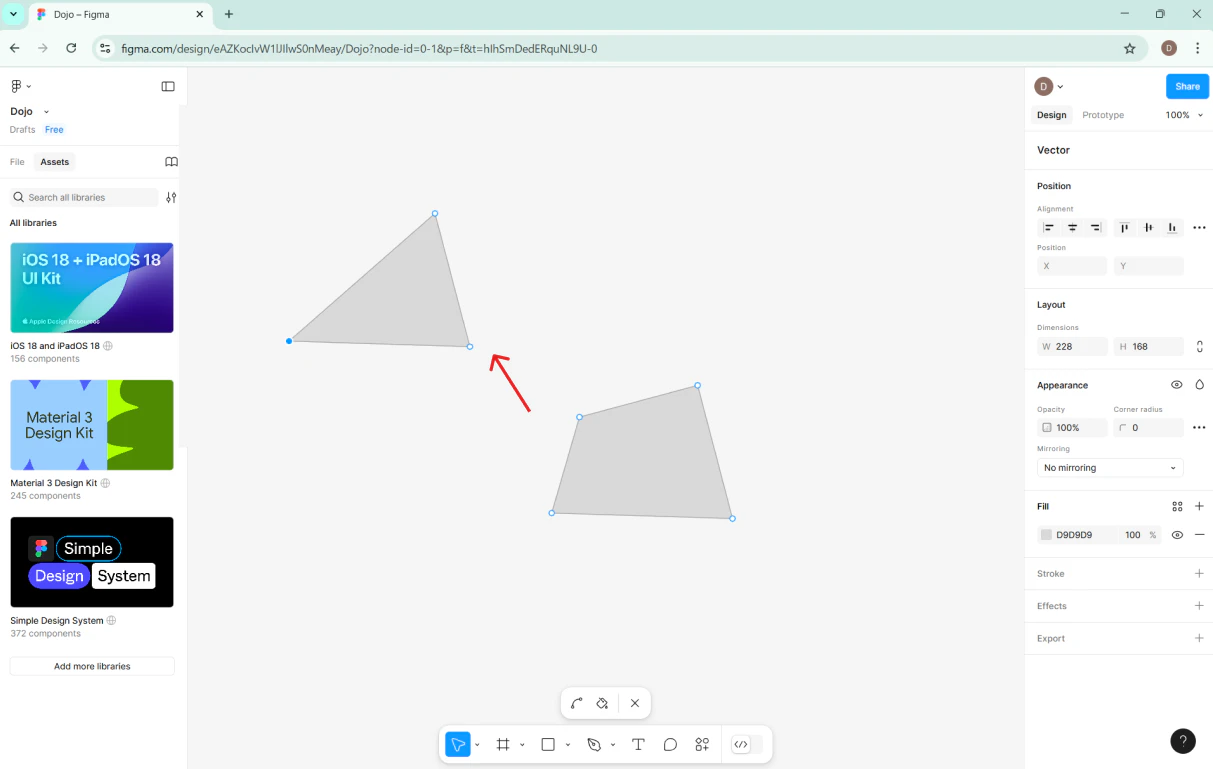Switch to the Assets tab
The width and height of the screenshot is (1213, 769).
[x=55, y=162]
